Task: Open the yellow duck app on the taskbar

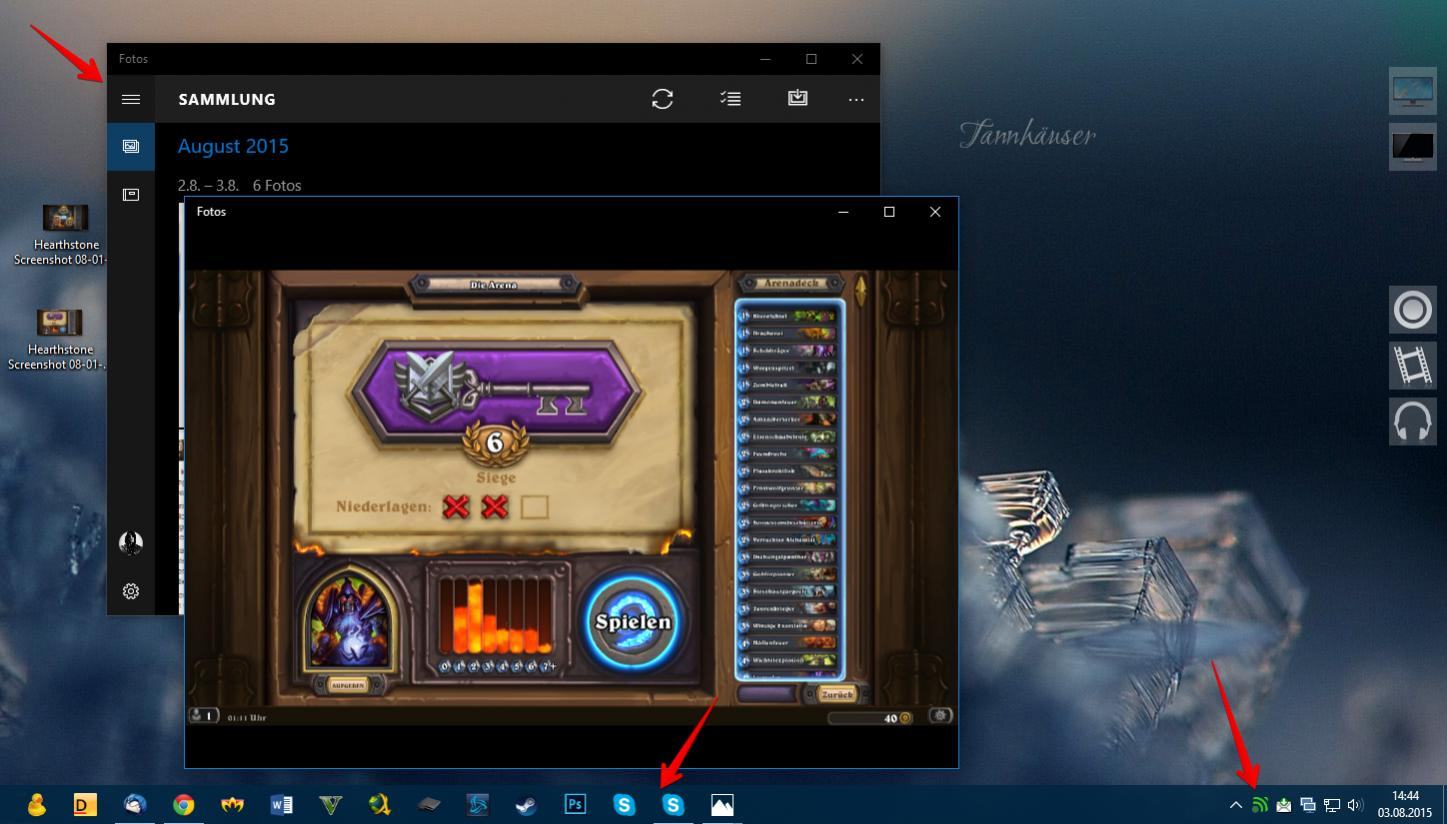Action: pyautogui.click(x=37, y=804)
